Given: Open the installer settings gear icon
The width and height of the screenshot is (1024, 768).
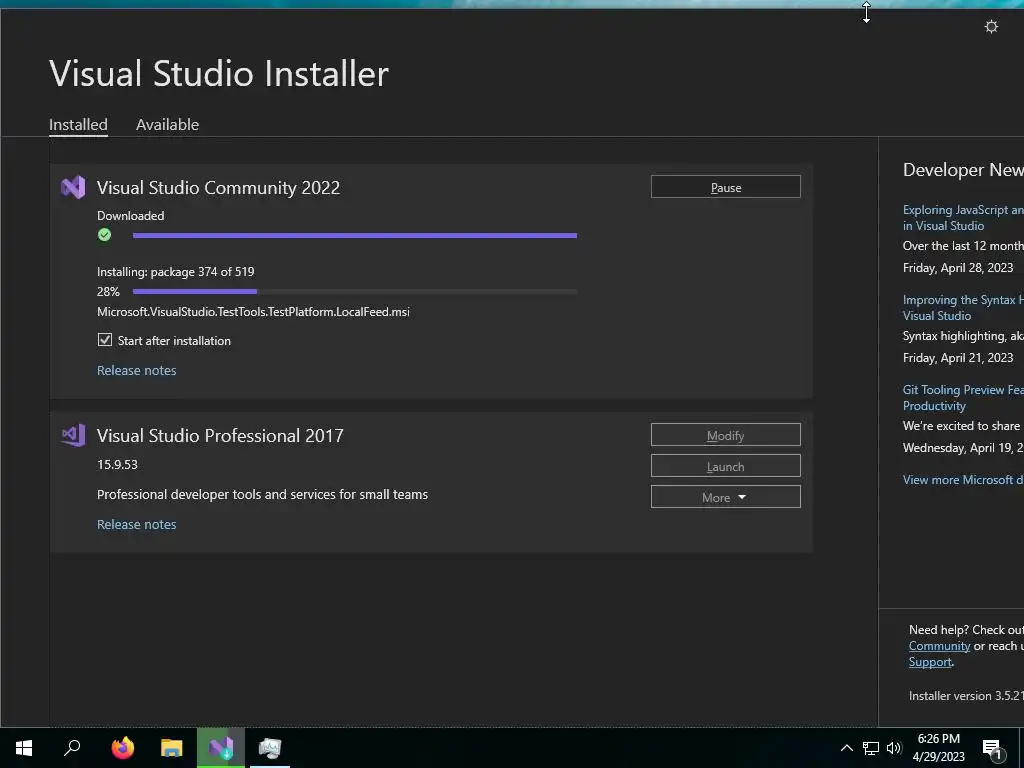Looking at the screenshot, I should 991,27.
